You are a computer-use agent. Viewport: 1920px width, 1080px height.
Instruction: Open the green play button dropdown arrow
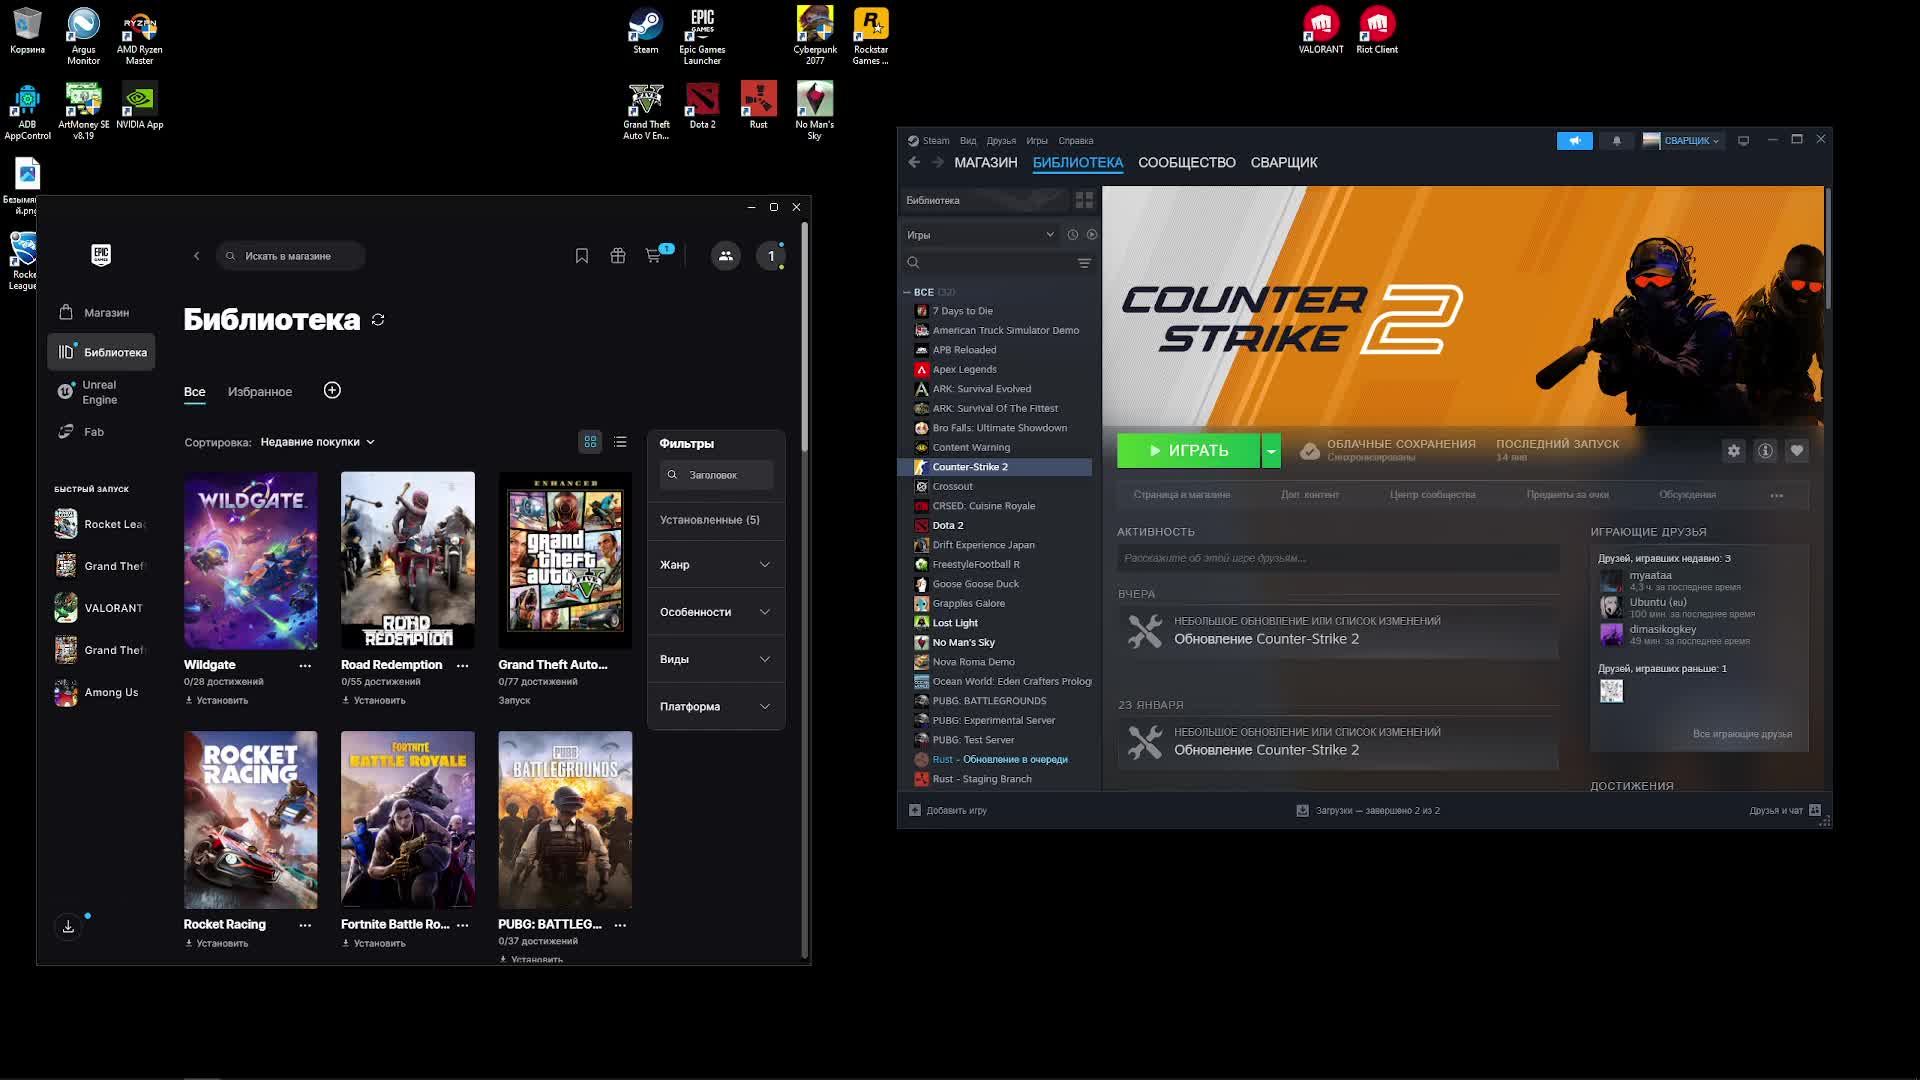point(1271,451)
